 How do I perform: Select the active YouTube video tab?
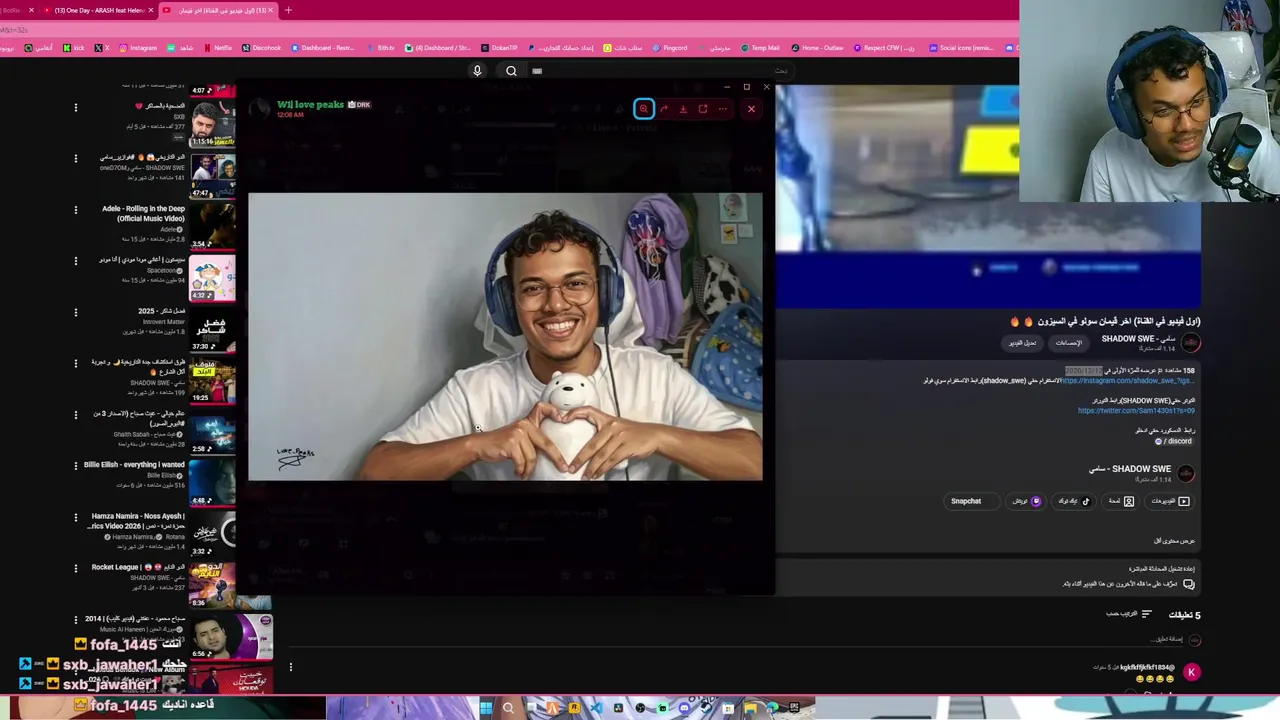tap(219, 10)
